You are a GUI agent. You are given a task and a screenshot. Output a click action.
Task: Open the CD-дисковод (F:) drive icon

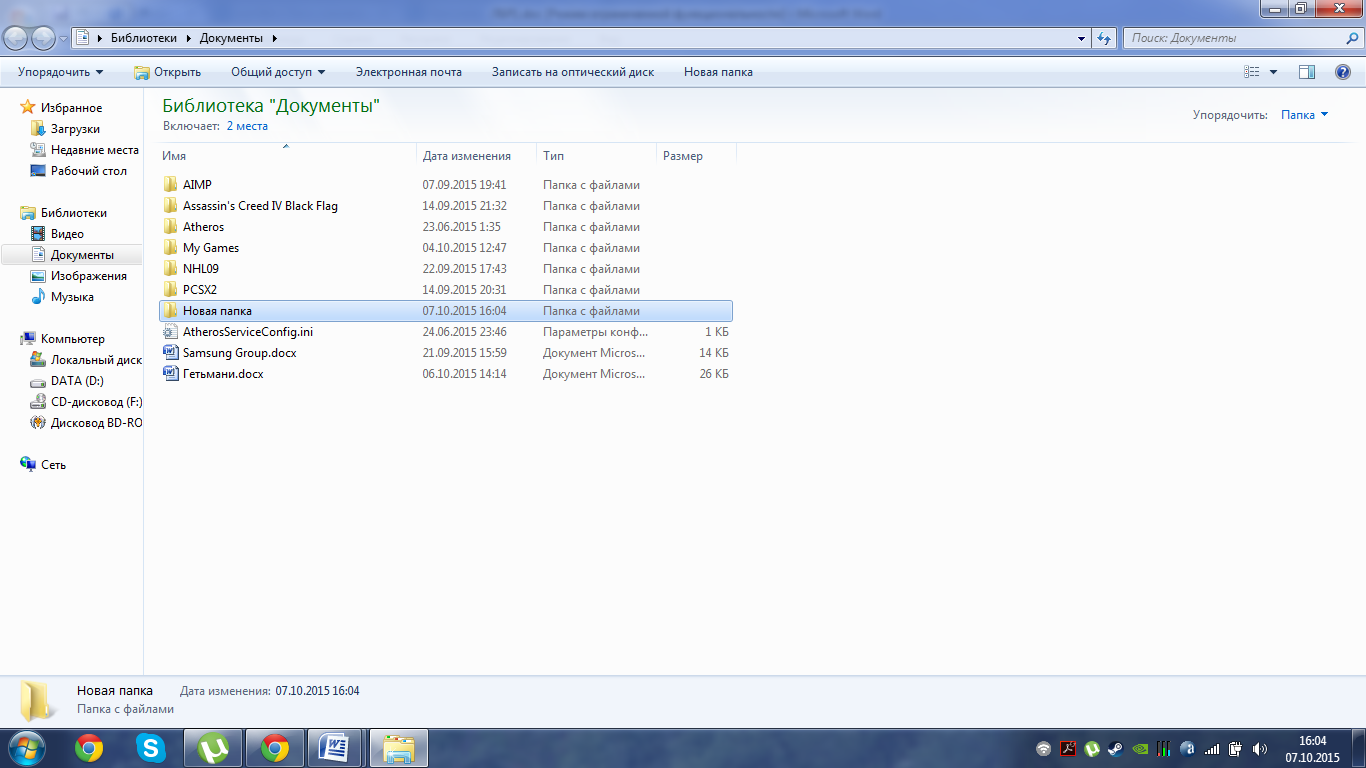pos(38,402)
